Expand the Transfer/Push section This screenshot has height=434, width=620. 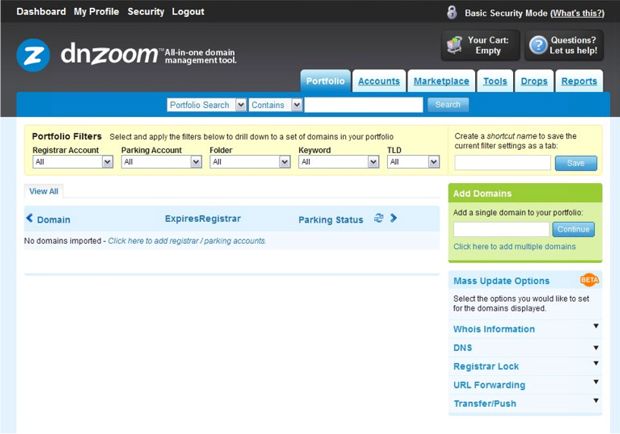[x=525, y=403]
